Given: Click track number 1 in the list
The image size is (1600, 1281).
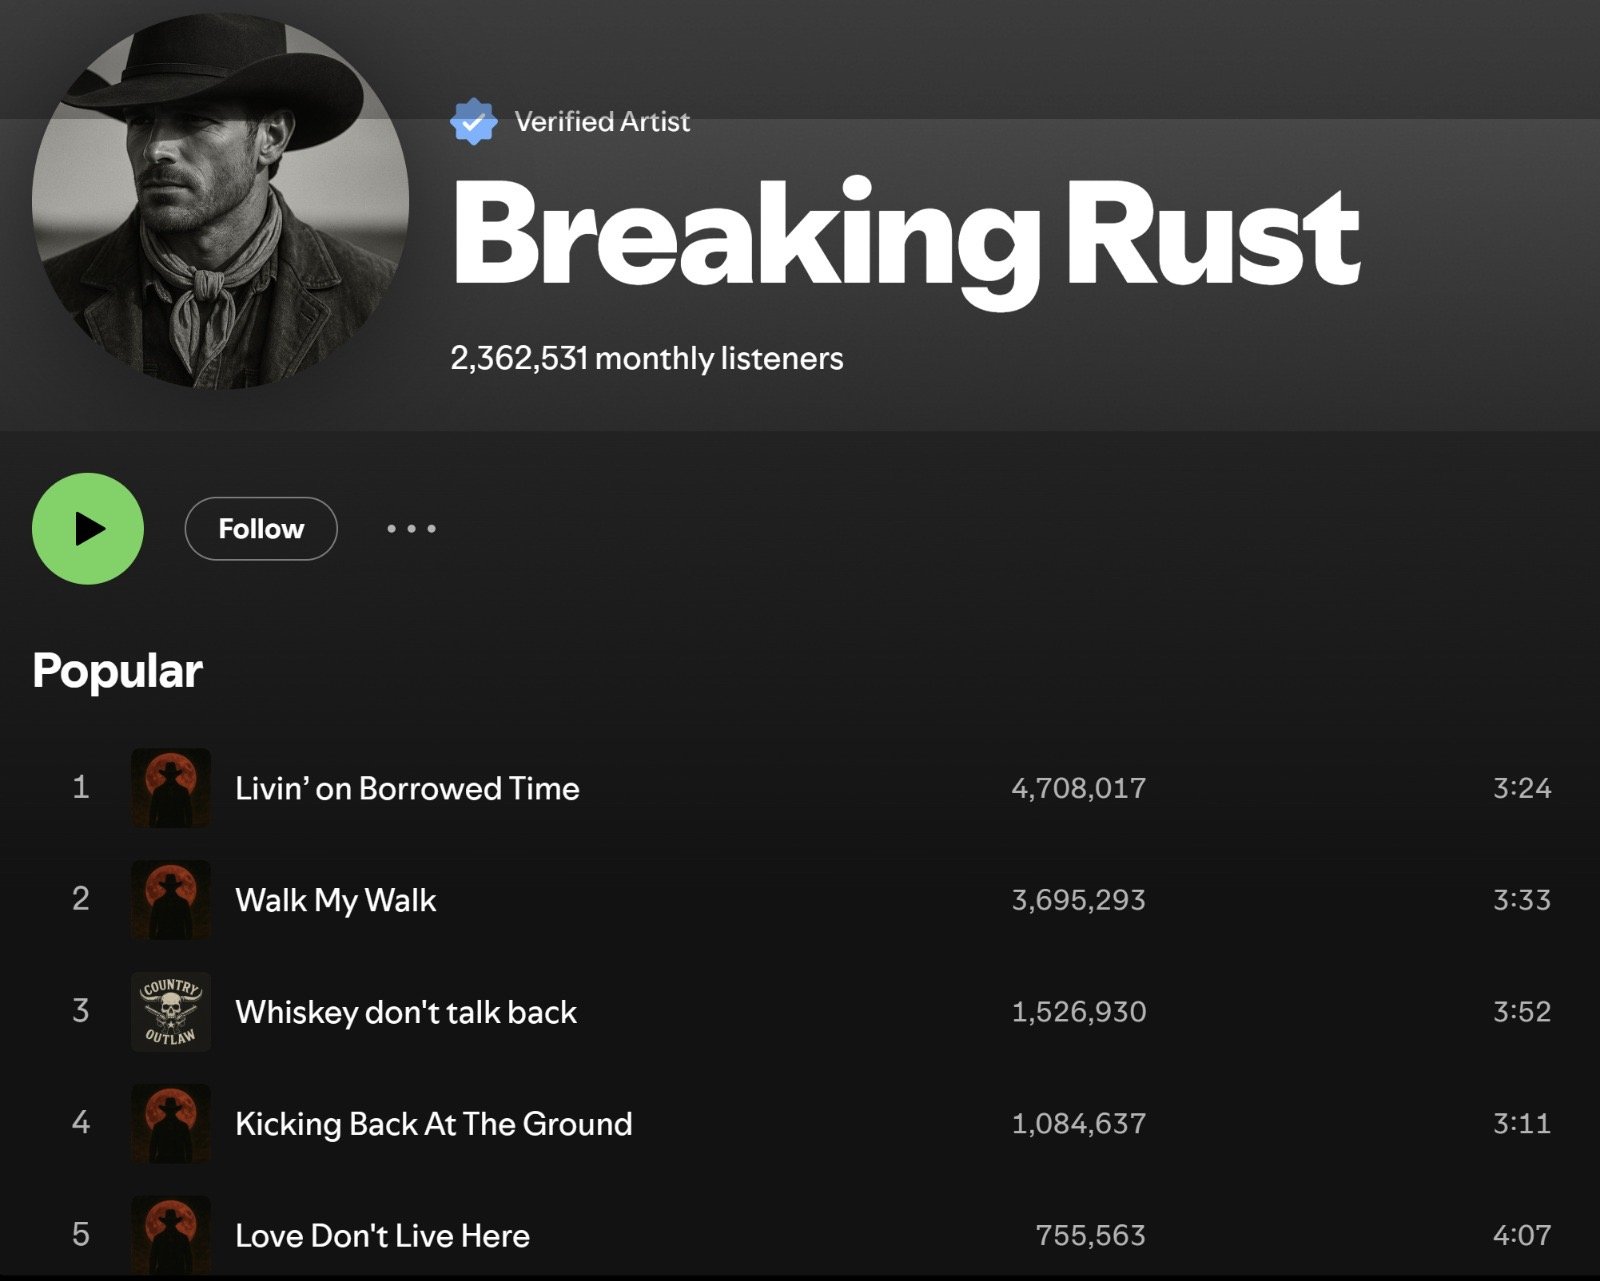Looking at the screenshot, I should click(81, 788).
